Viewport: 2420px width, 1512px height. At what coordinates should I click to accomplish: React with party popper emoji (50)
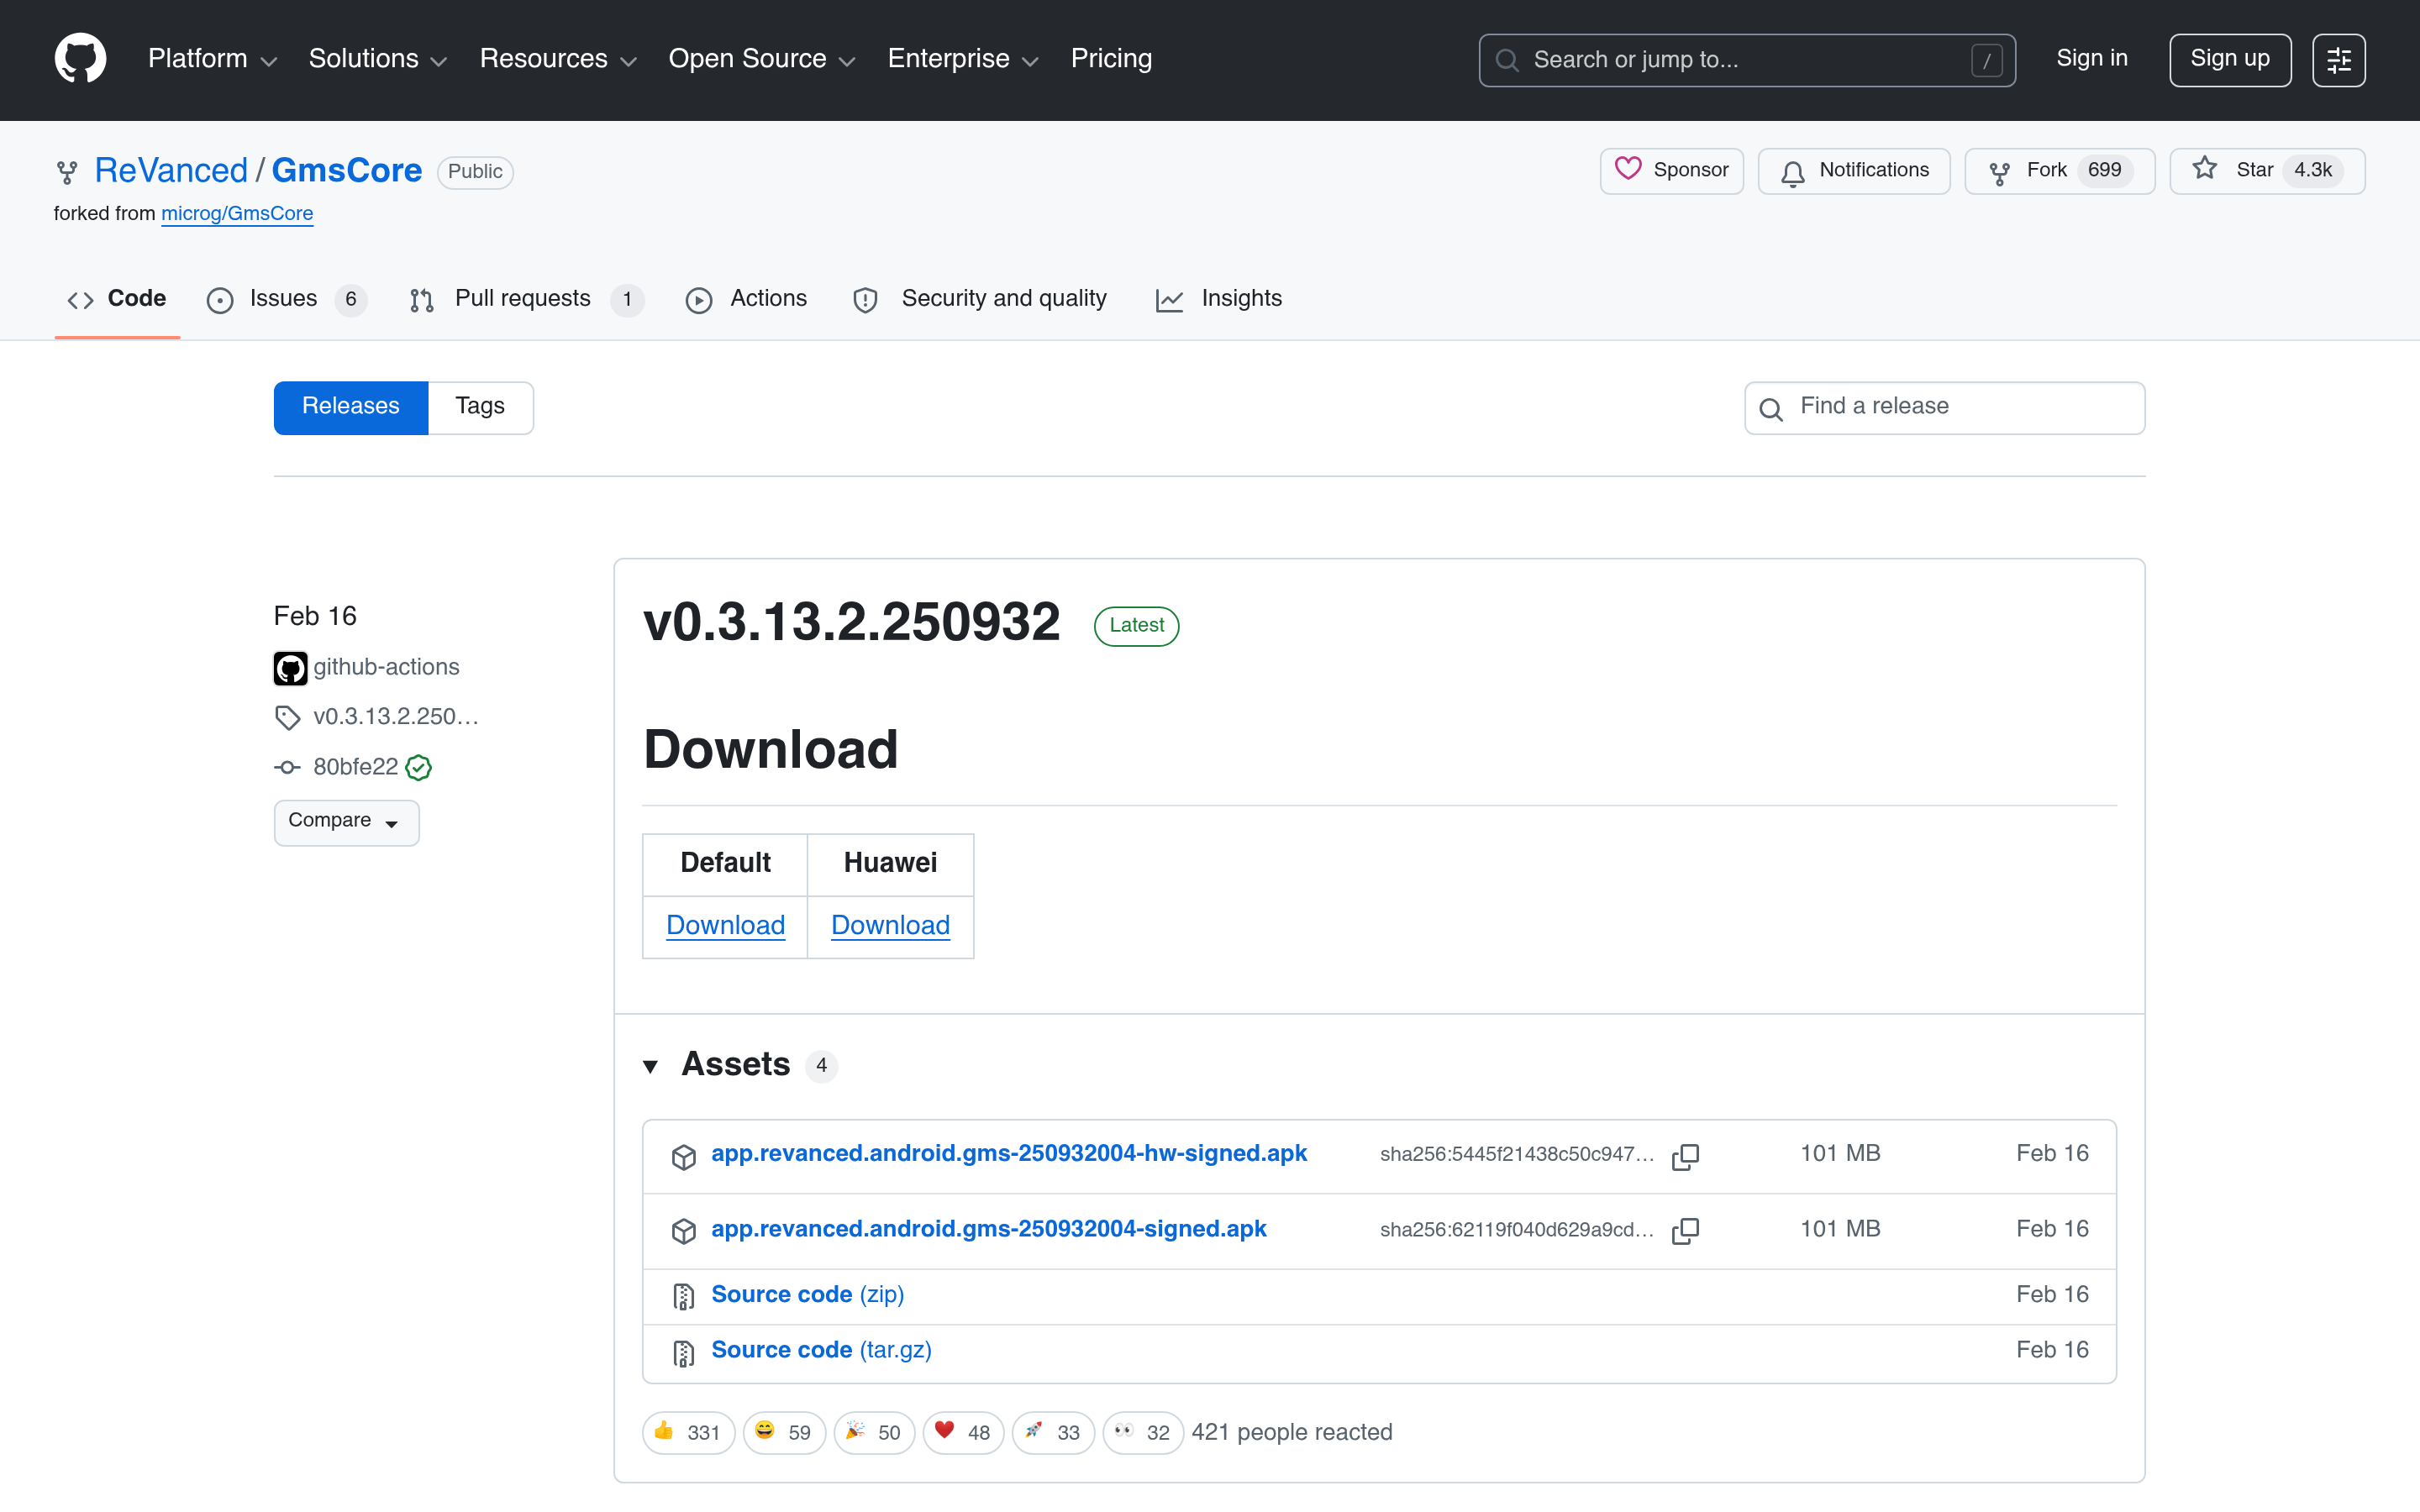point(874,1433)
